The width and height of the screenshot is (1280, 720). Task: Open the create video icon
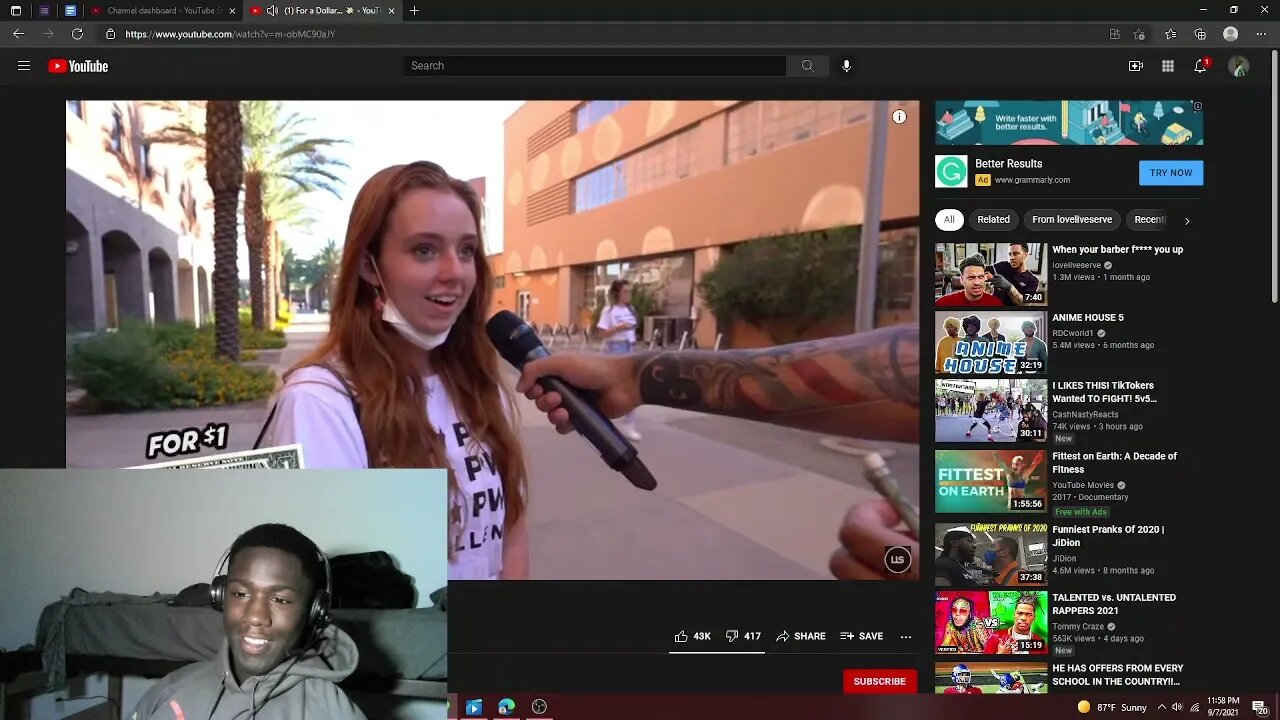pos(1136,66)
